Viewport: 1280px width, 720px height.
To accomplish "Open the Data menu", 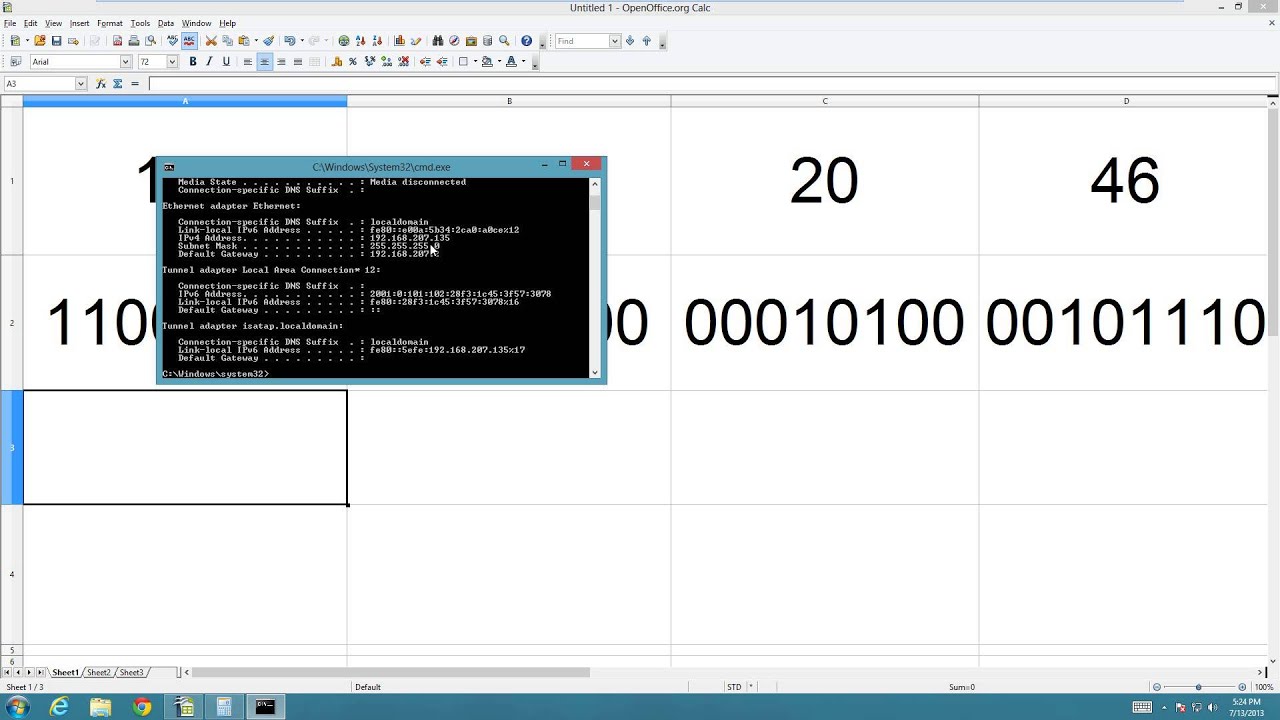I will pyautogui.click(x=166, y=23).
